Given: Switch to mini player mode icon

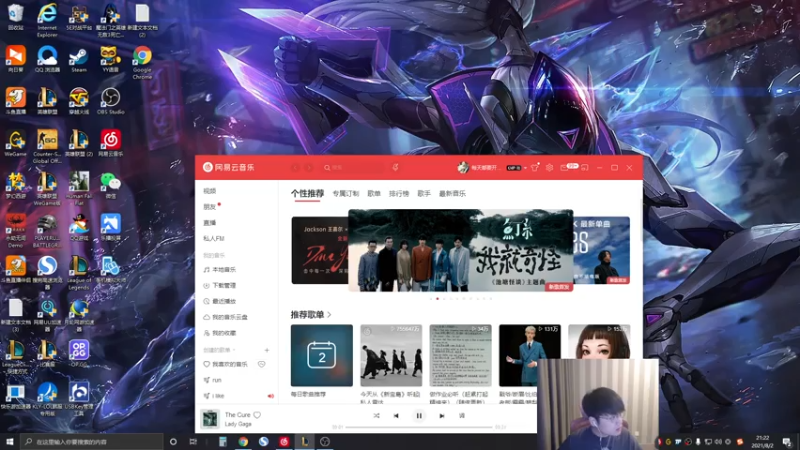Looking at the screenshot, I should coord(585,167).
